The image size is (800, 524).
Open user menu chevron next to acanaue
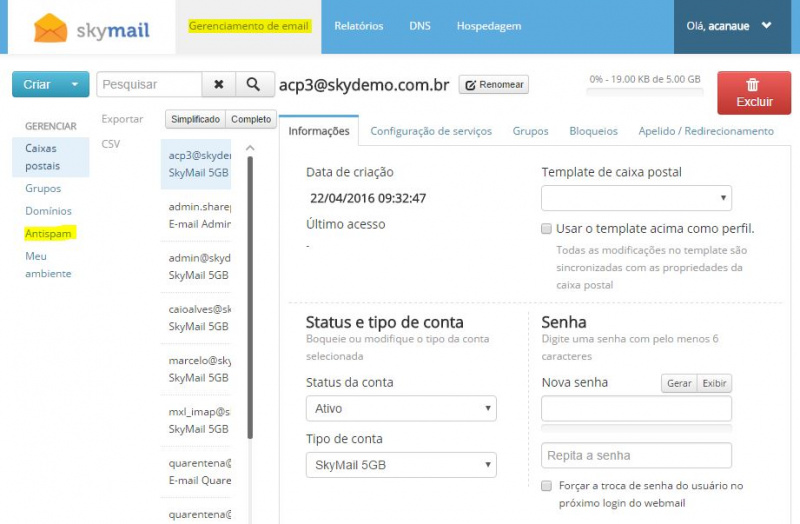(766, 25)
